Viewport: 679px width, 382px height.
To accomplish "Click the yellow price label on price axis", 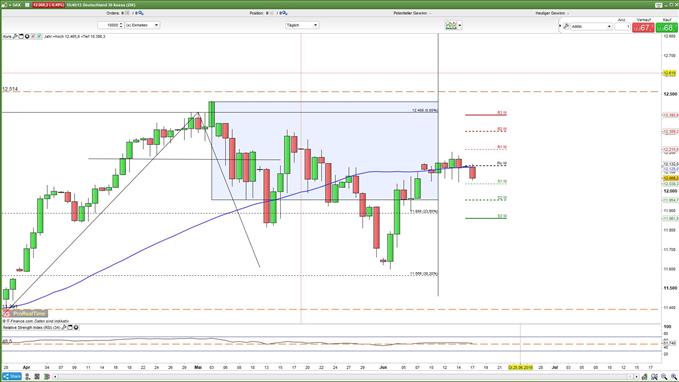I will click(669, 73).
